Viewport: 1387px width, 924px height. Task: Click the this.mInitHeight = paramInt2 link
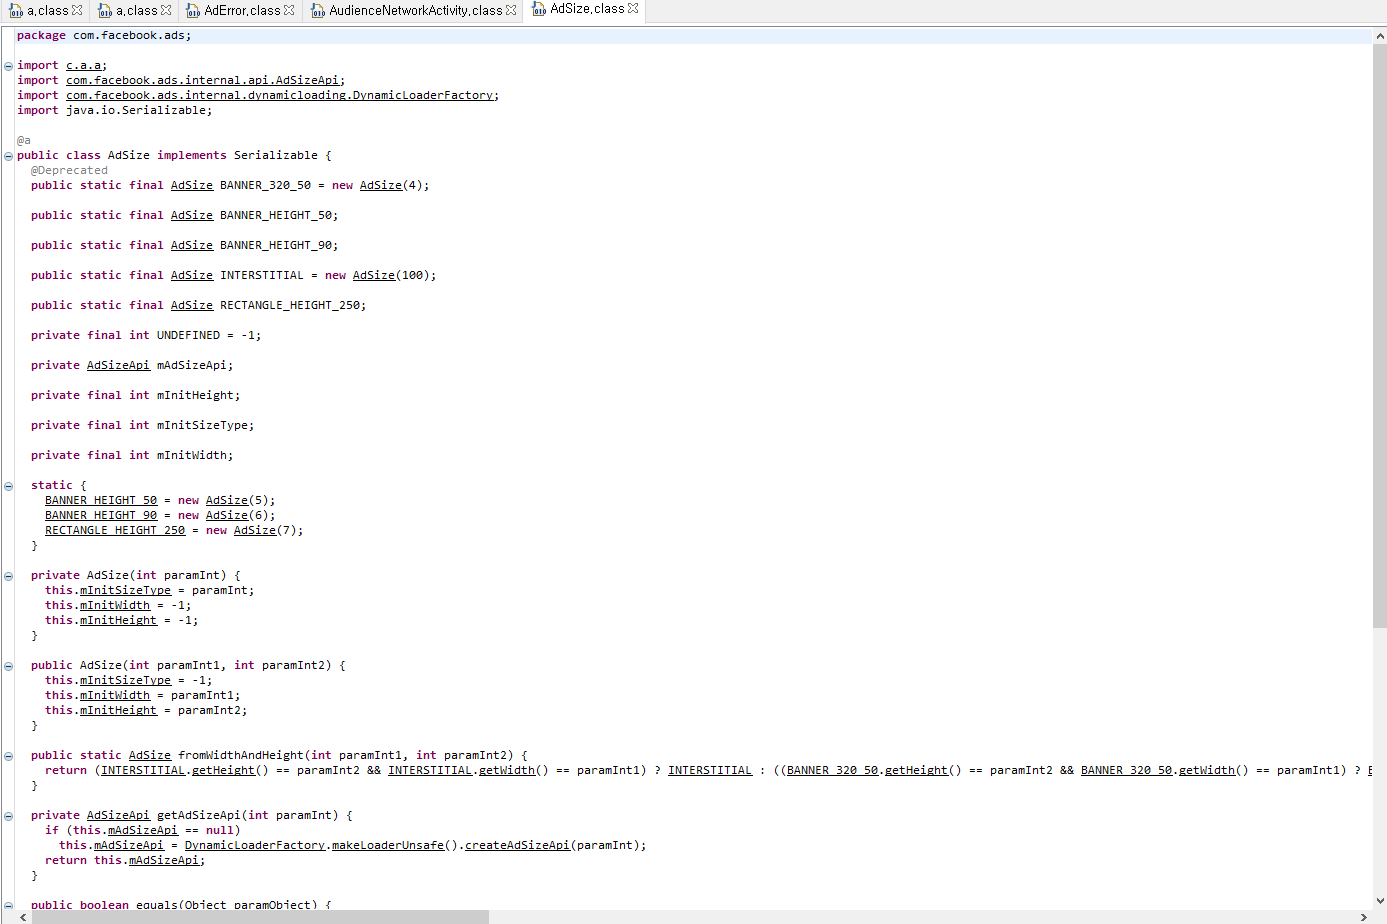119,711
